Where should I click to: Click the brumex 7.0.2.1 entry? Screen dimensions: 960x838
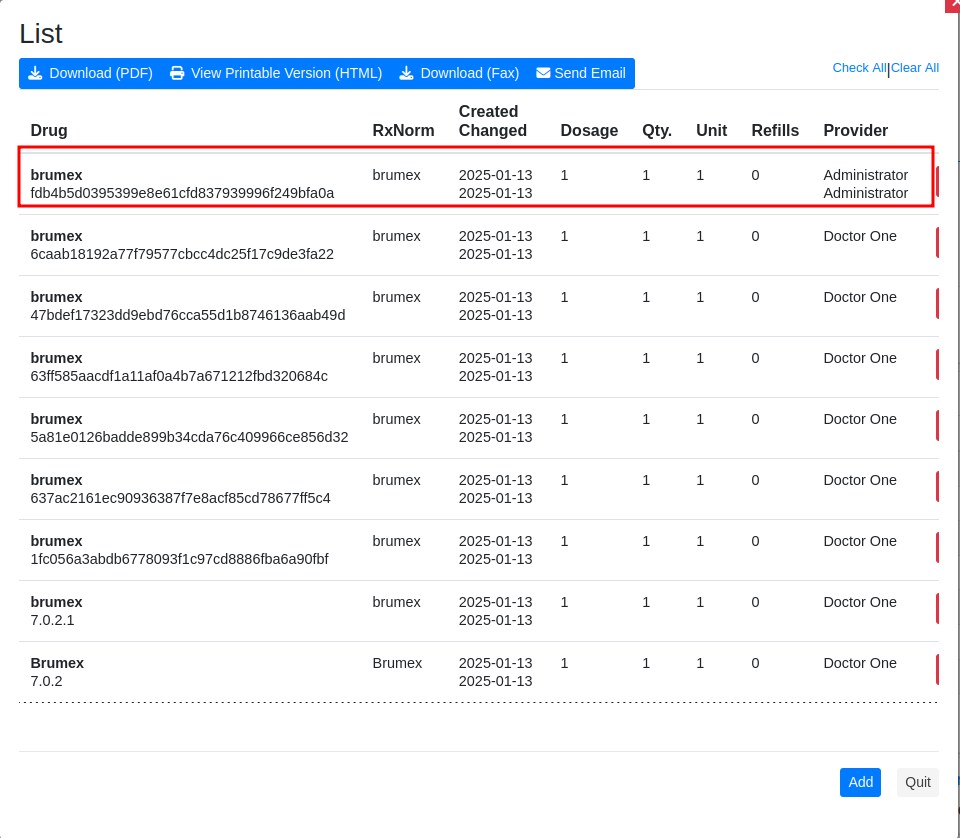(x=479, y=611)
